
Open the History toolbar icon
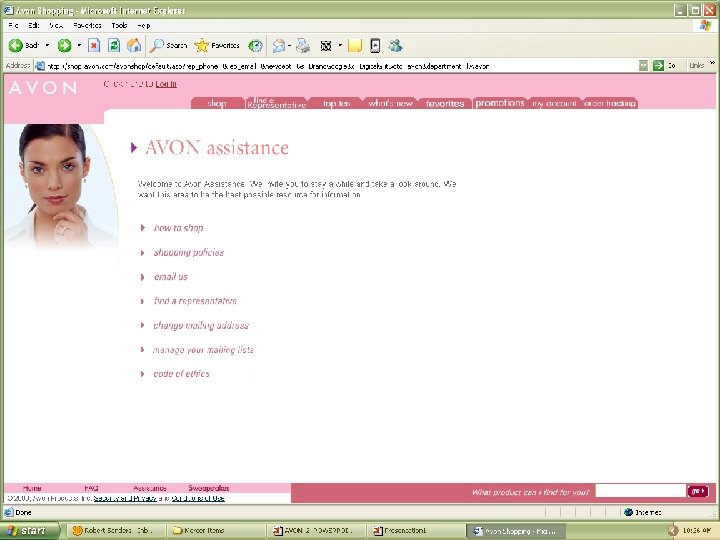pos(255,45)
